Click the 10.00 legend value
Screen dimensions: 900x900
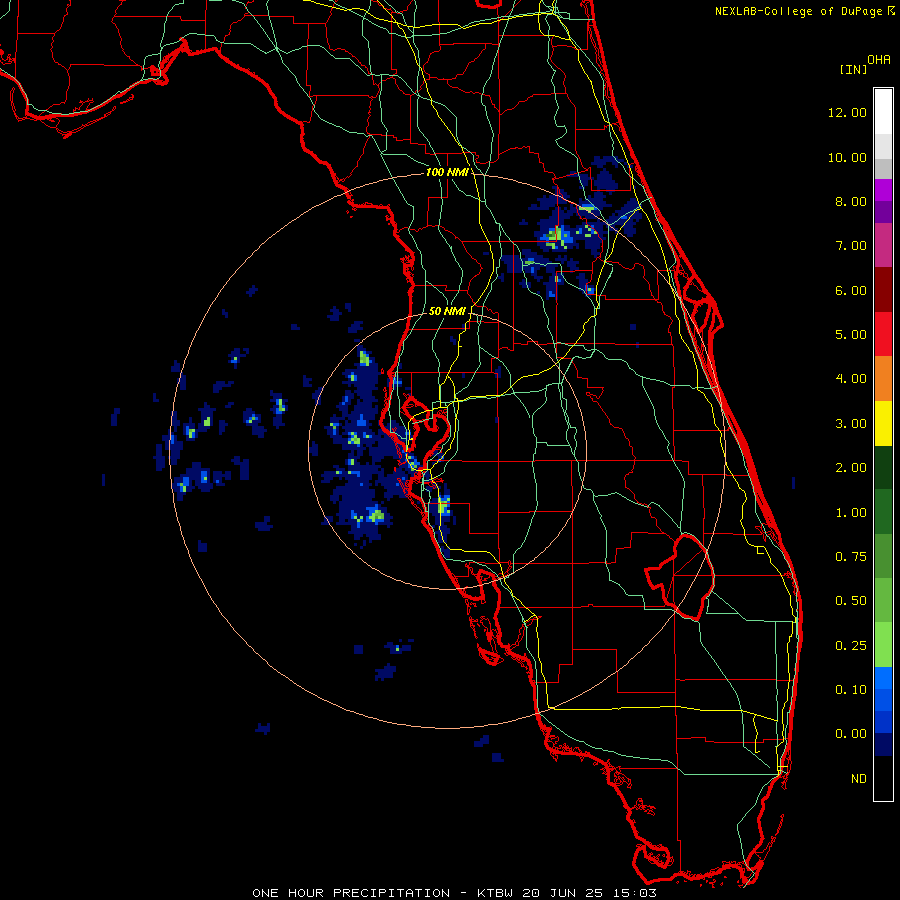point(847,157)
